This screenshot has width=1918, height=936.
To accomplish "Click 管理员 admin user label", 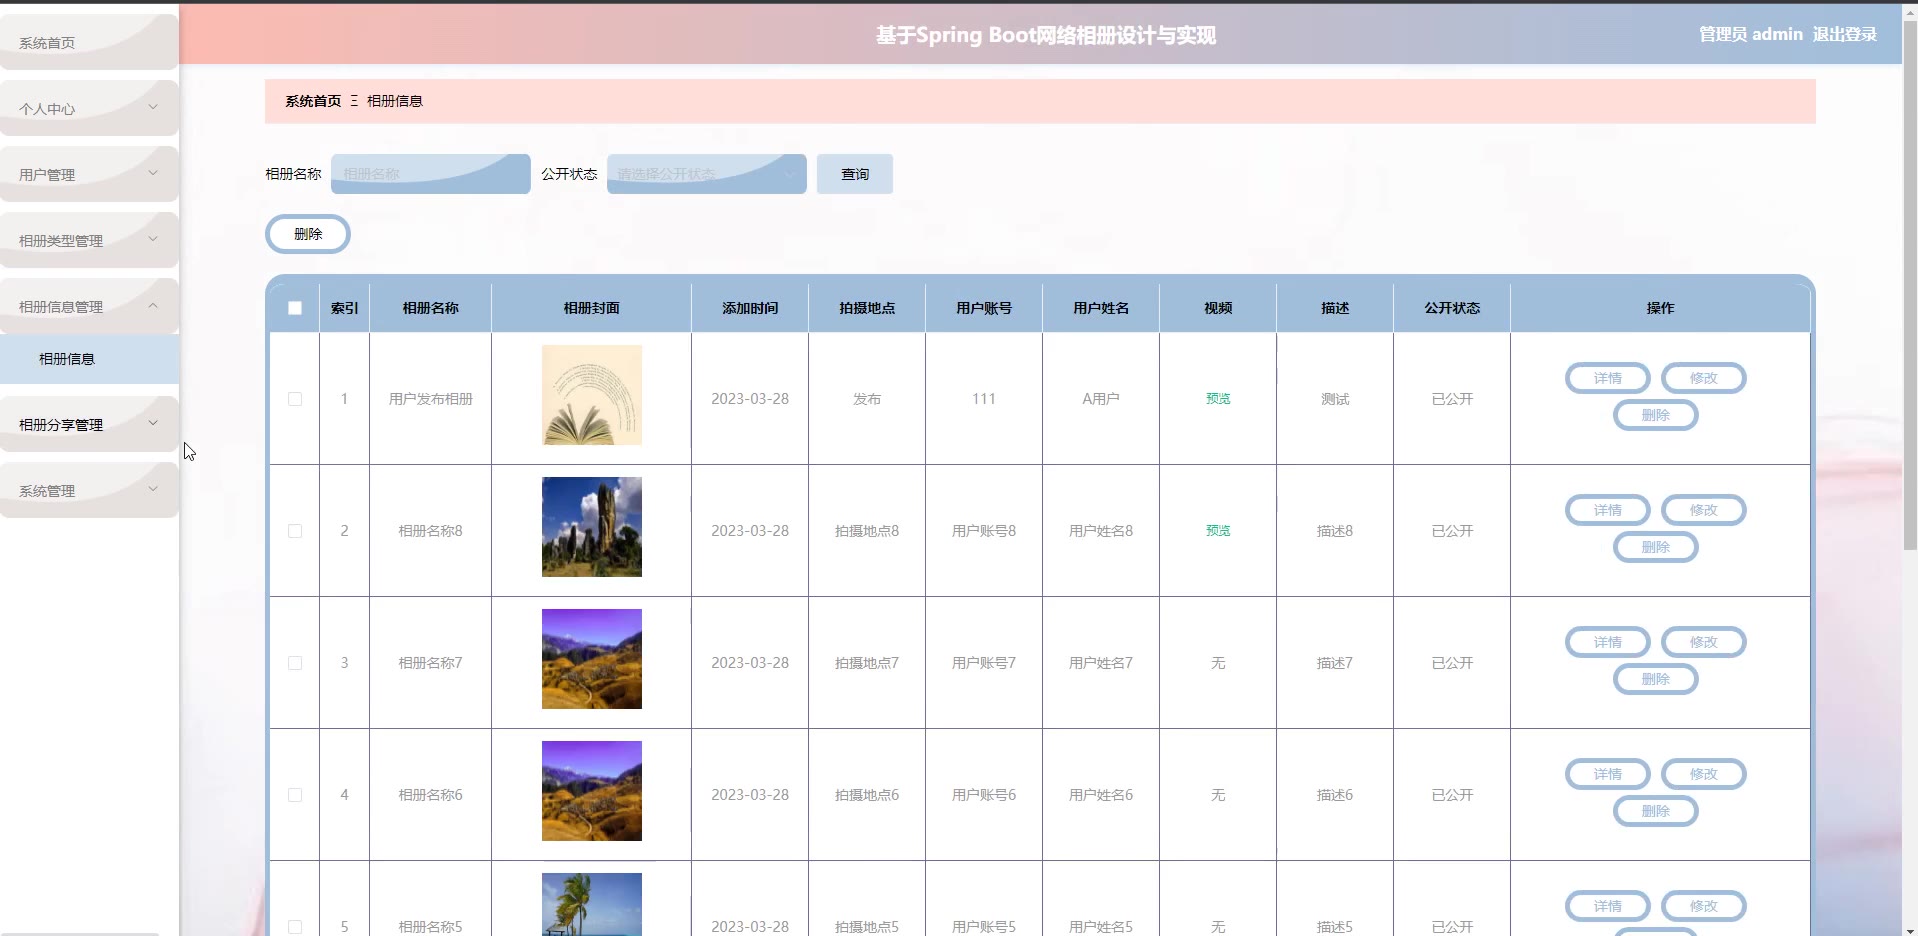I will click(x=1750, y=34).
